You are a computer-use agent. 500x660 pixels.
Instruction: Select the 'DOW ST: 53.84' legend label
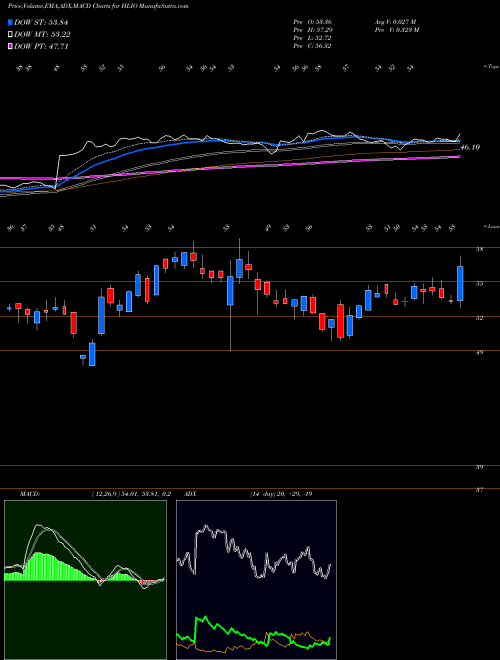coord(41,22)
